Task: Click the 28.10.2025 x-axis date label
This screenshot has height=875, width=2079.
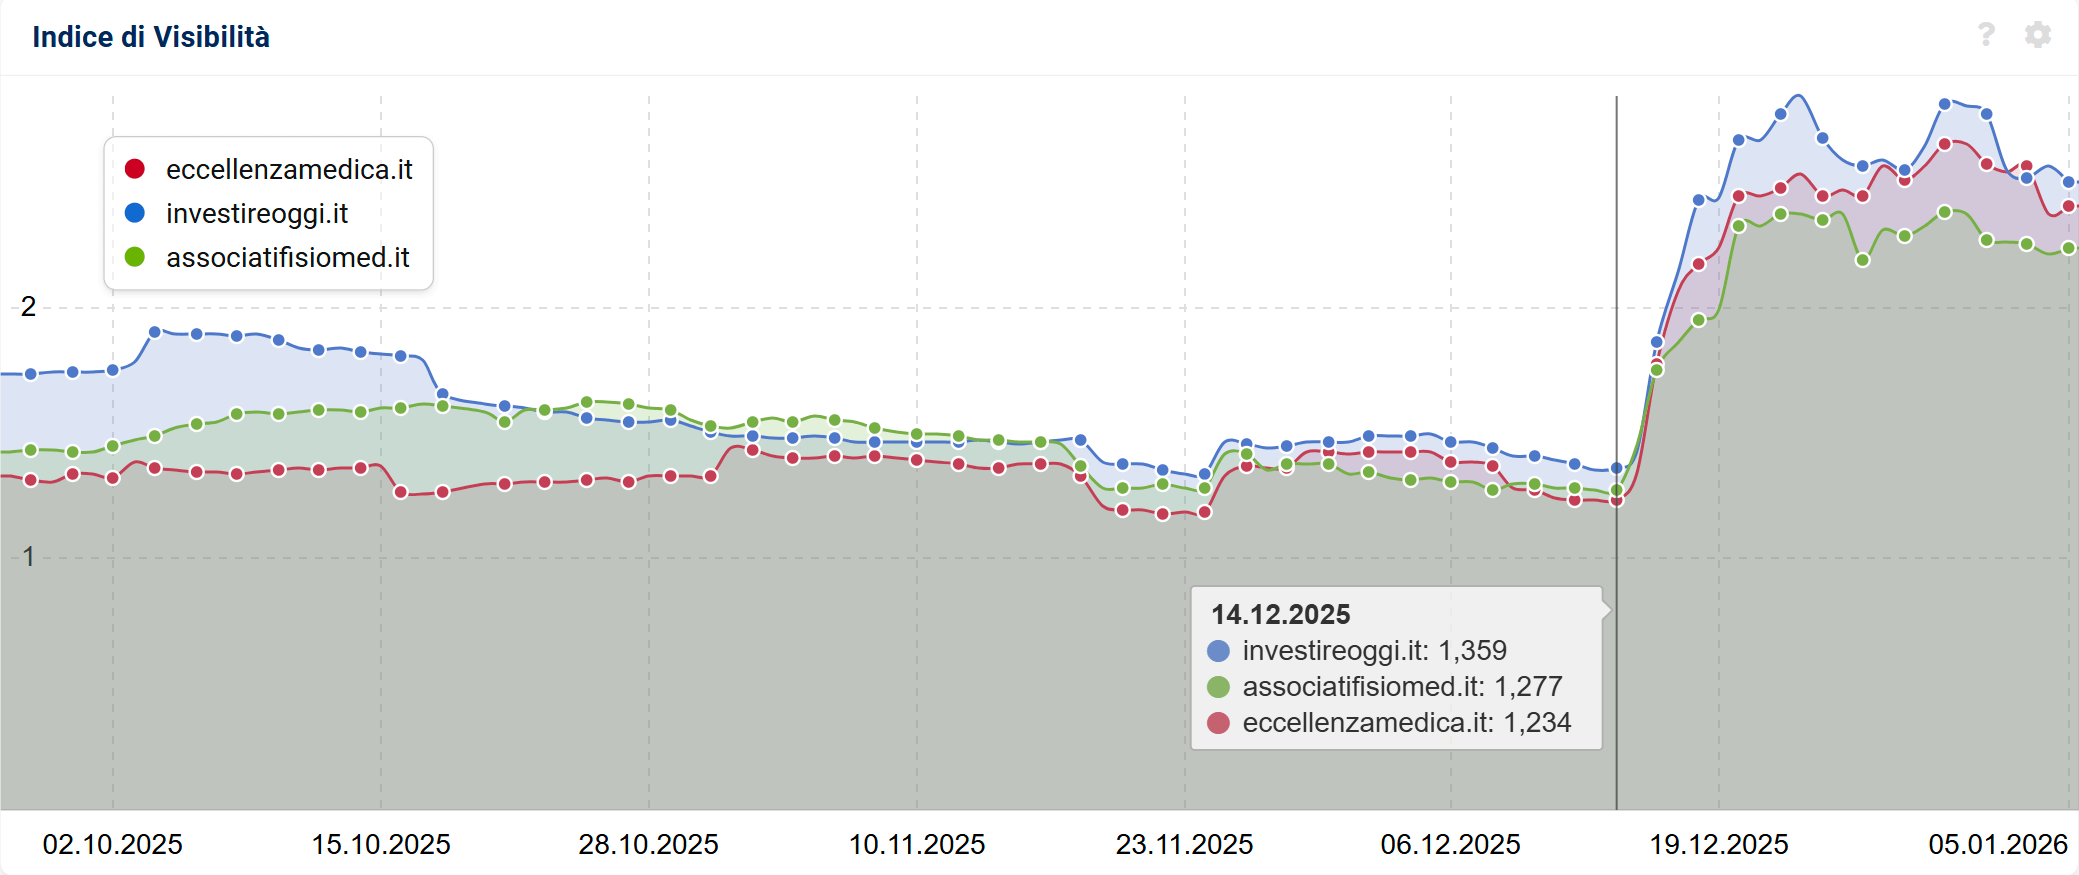Action: 648,844
